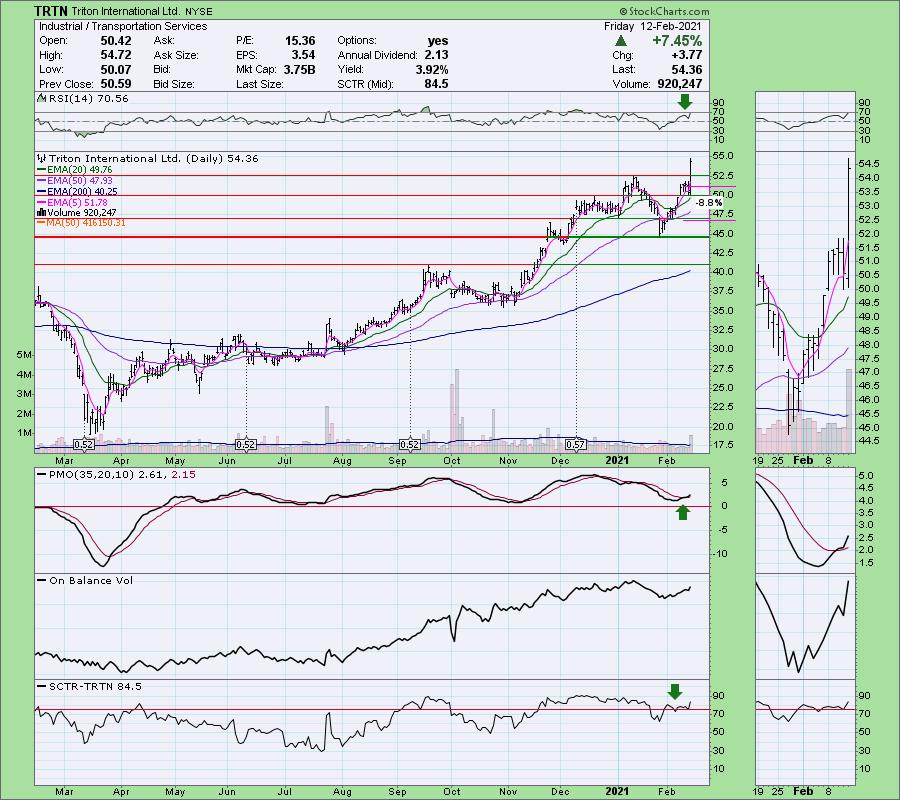Click the SCTR (Mid) value in header
Viewport: 900px width, 800px height.
coord(436,84)
